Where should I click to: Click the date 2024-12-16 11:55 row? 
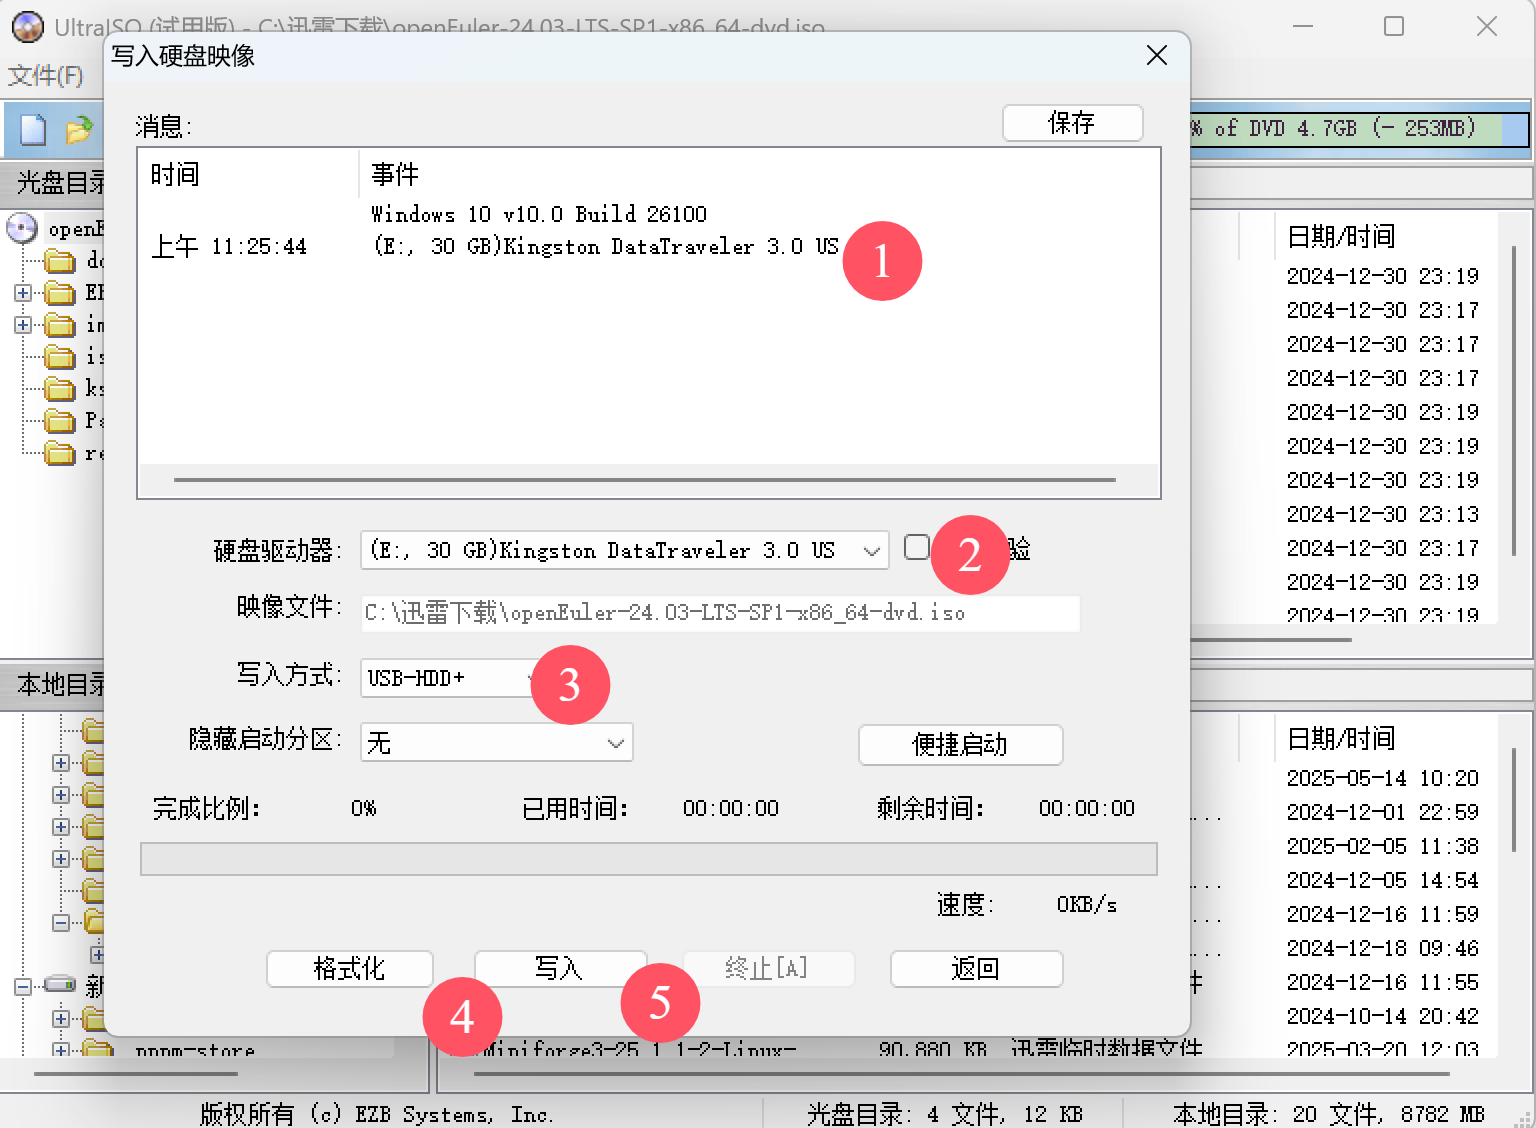[1383, 982]
